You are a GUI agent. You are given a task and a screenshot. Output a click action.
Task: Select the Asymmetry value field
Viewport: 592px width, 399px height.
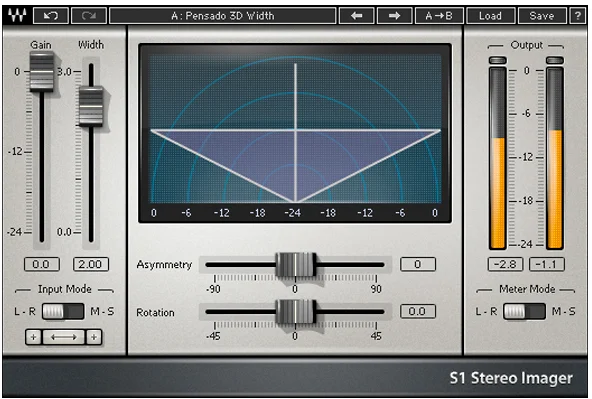418,264
